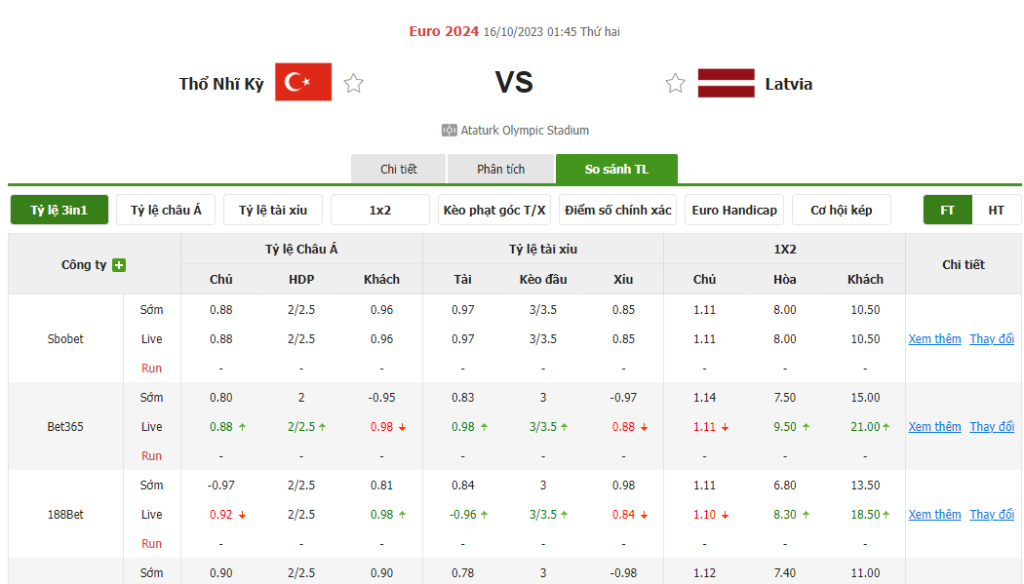This screenshot has width=1024, height=584.
Task: Select the Tỷ lệ 3in1 filter
Action: click(59, 210)
